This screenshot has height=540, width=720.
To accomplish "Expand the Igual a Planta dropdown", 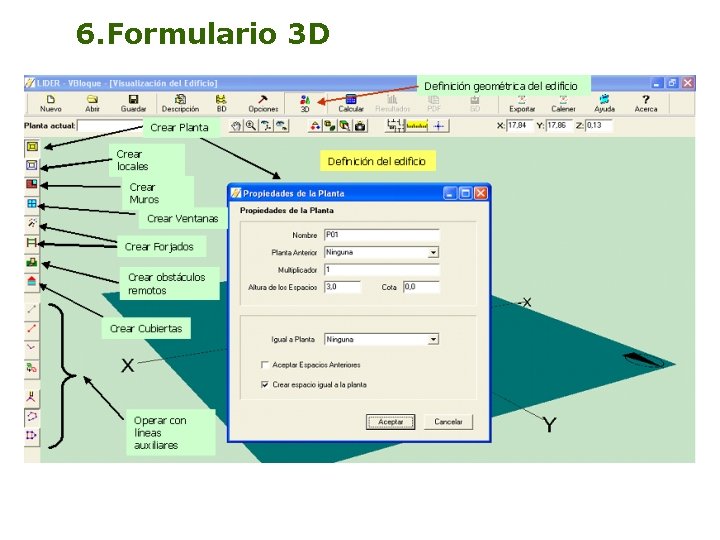I will click(433, 340).
